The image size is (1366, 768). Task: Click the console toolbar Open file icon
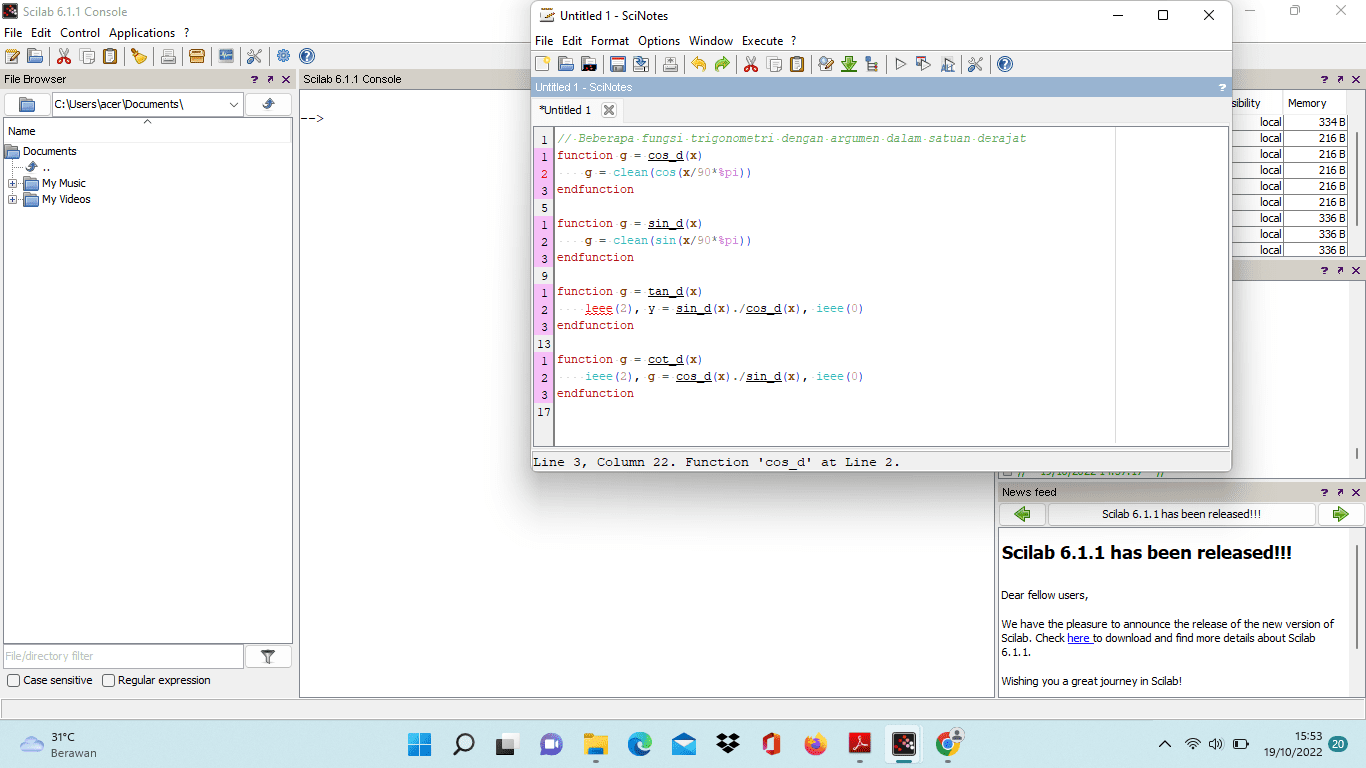tap(35, 56)
